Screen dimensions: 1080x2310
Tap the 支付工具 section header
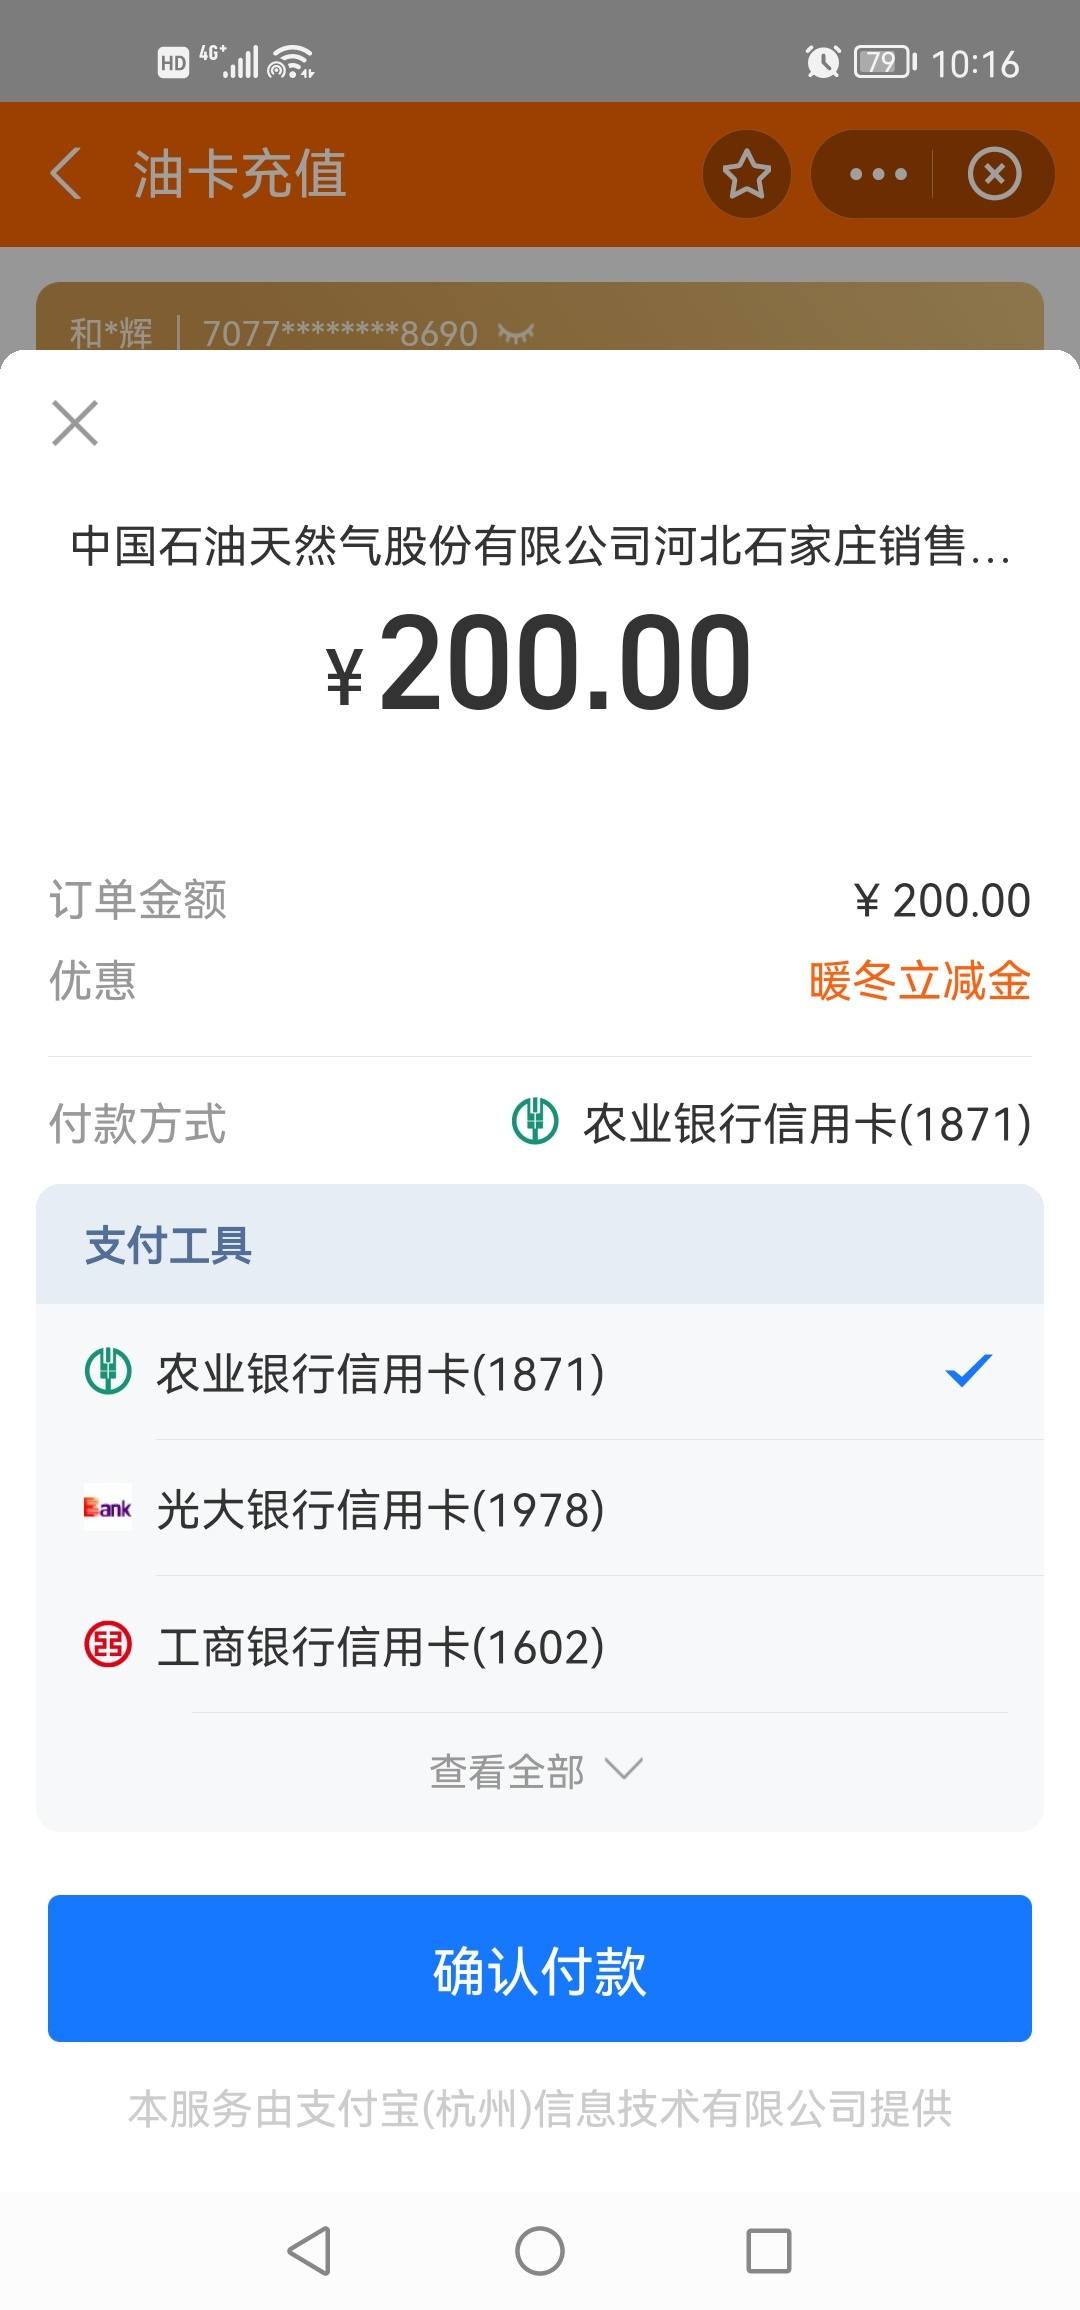(x=168, y=1245)
